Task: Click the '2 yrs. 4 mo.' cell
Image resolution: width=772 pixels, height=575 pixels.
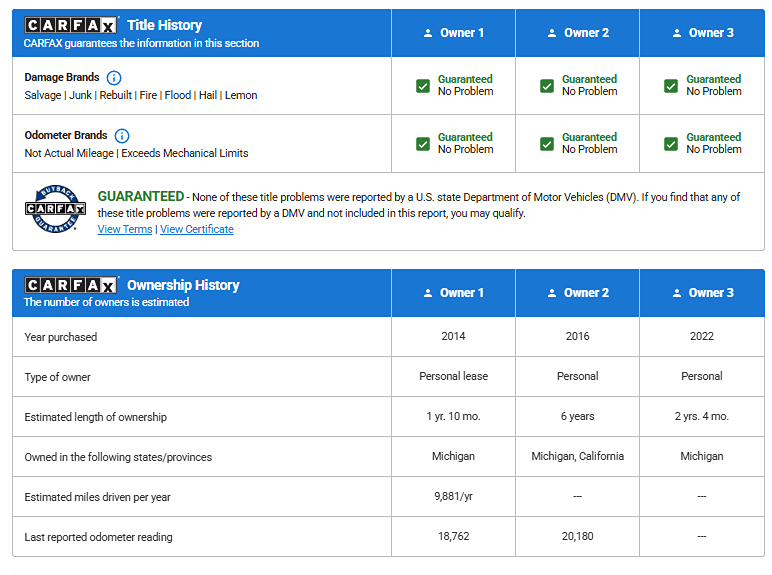Action: coord(702,416)
